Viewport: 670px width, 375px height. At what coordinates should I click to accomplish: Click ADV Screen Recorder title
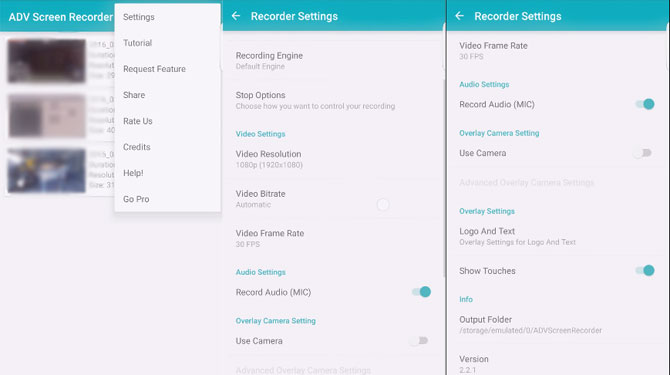point(61,17)
